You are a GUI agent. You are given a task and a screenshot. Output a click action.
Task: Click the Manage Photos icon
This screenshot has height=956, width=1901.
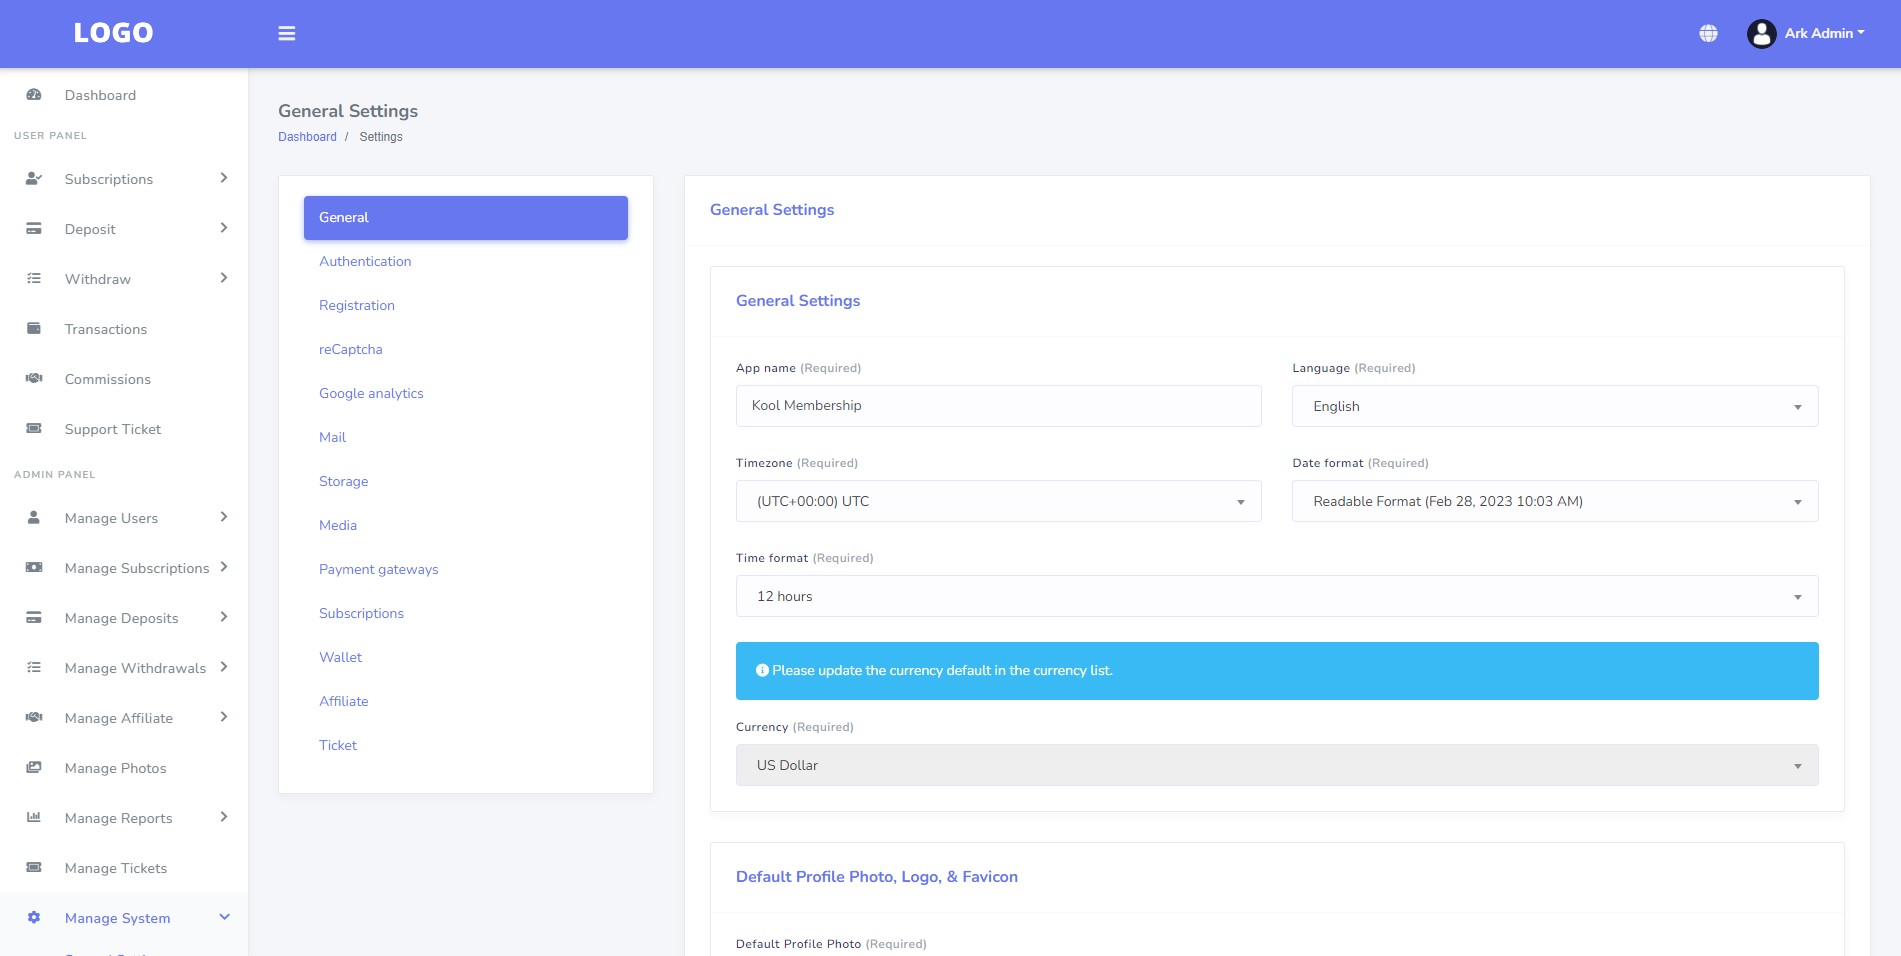[x=35, y=767]
